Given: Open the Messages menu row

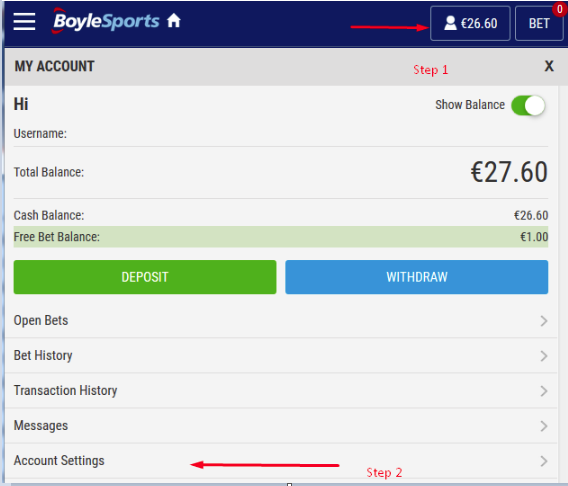Looking at the screenshot, I should coord(281,426).
